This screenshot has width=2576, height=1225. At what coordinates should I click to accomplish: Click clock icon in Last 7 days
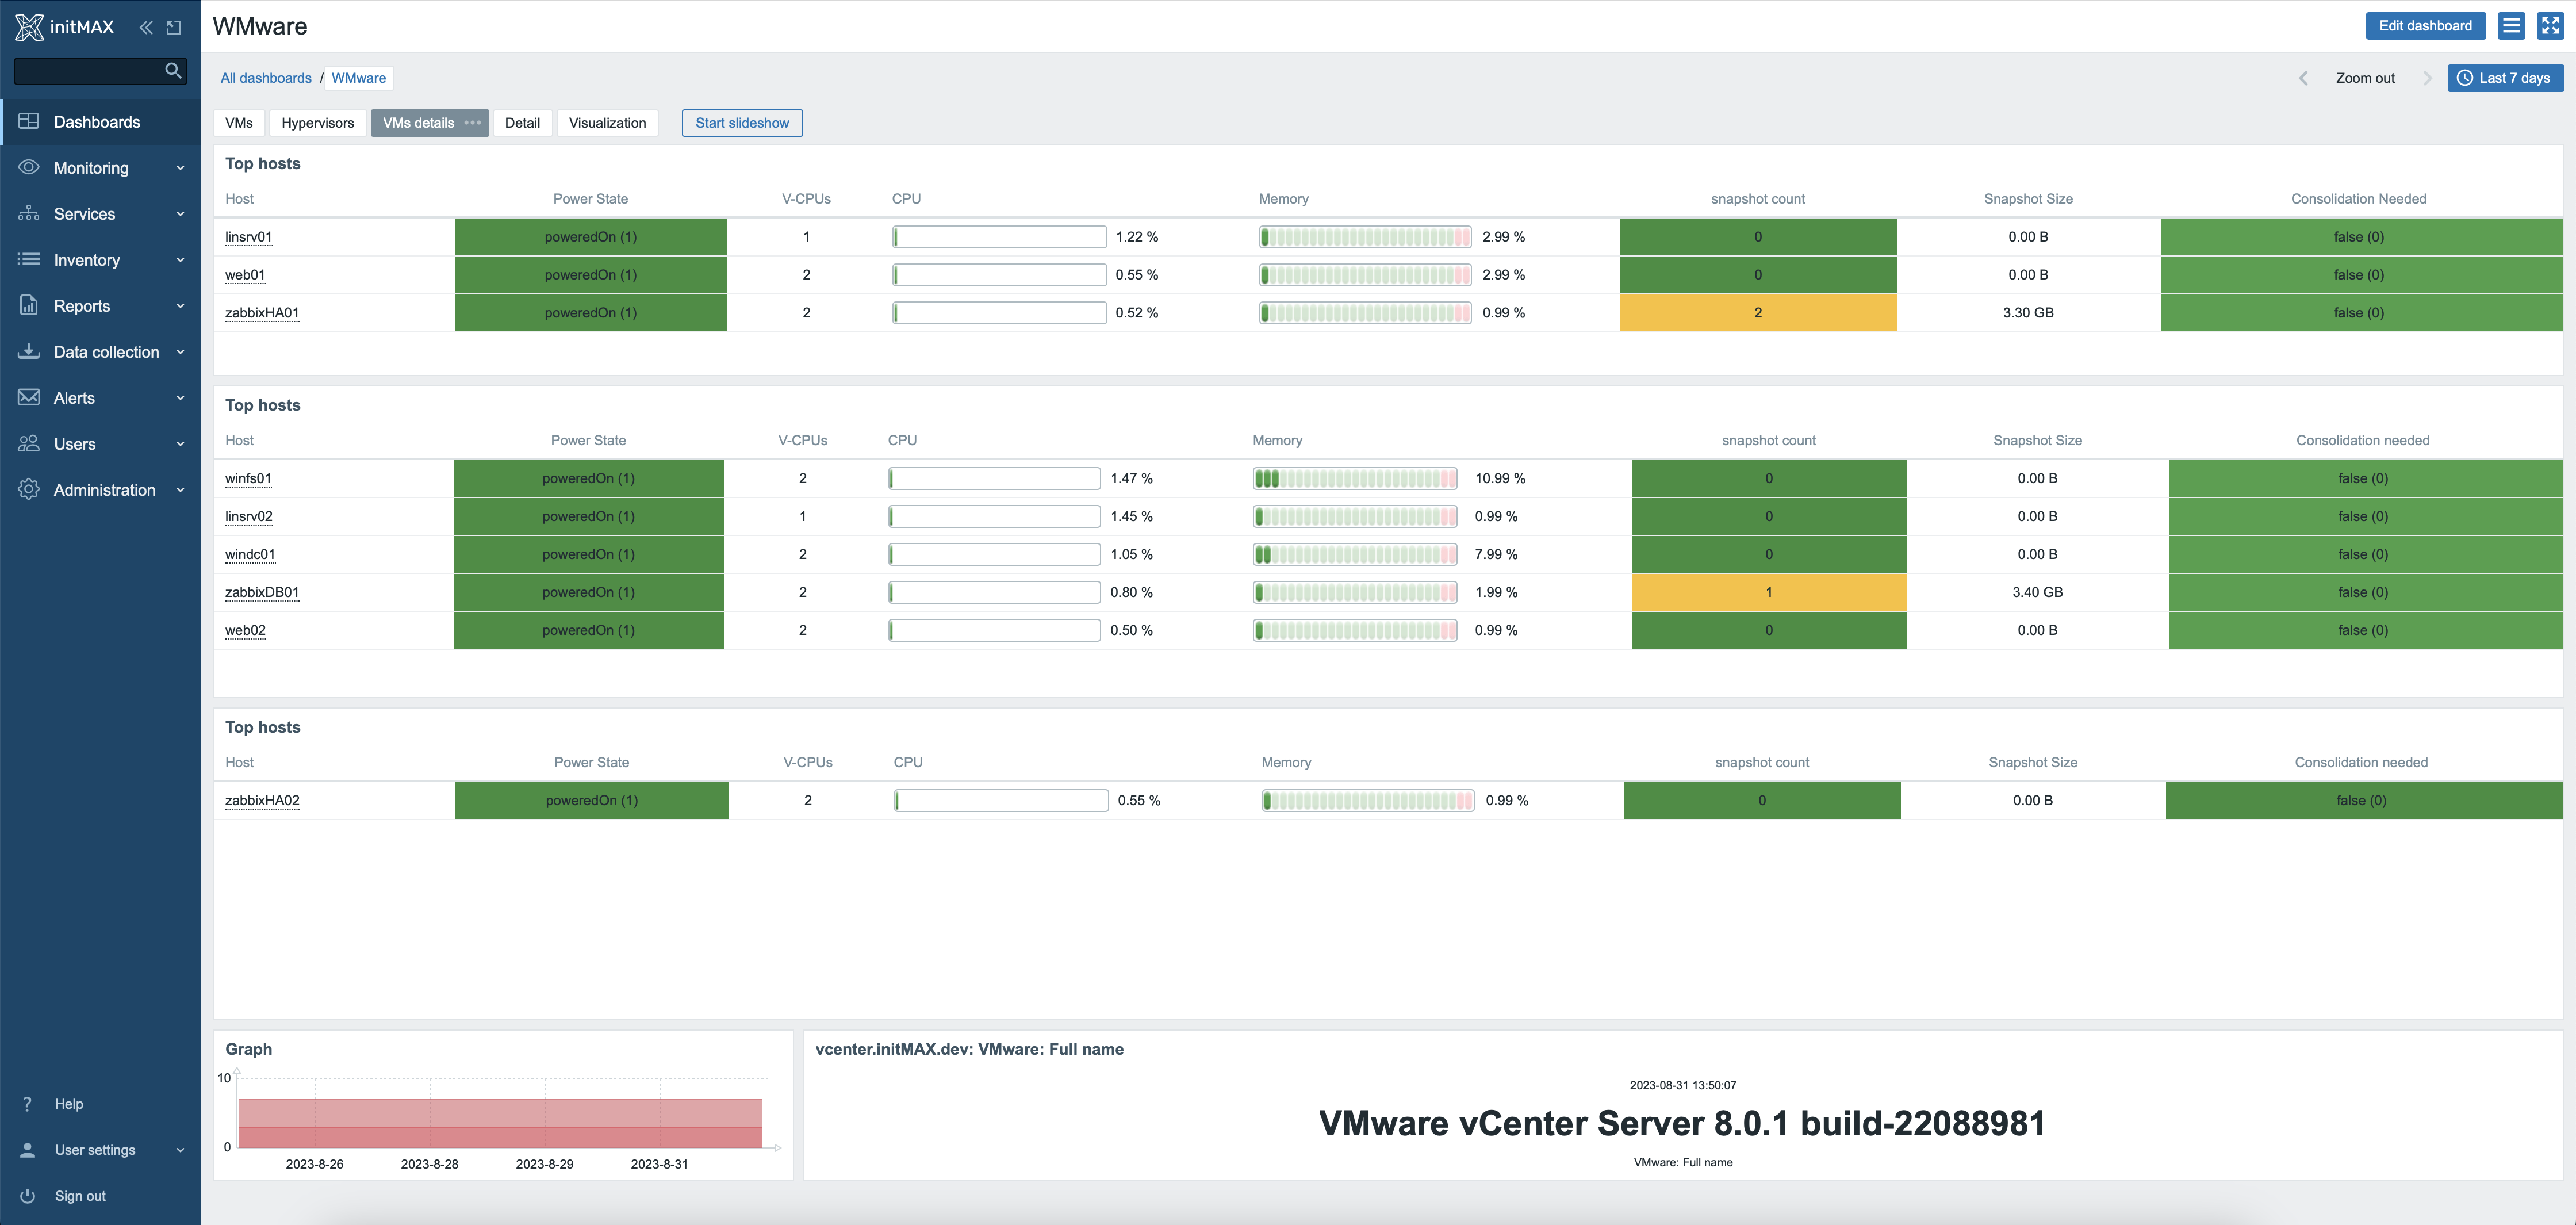pyautogui.click(x=2465, y=78)
